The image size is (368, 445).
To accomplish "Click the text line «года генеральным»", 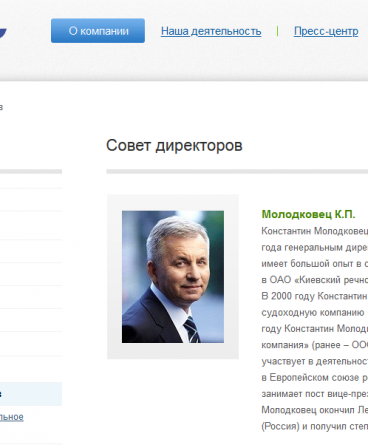I will point(315,247).
